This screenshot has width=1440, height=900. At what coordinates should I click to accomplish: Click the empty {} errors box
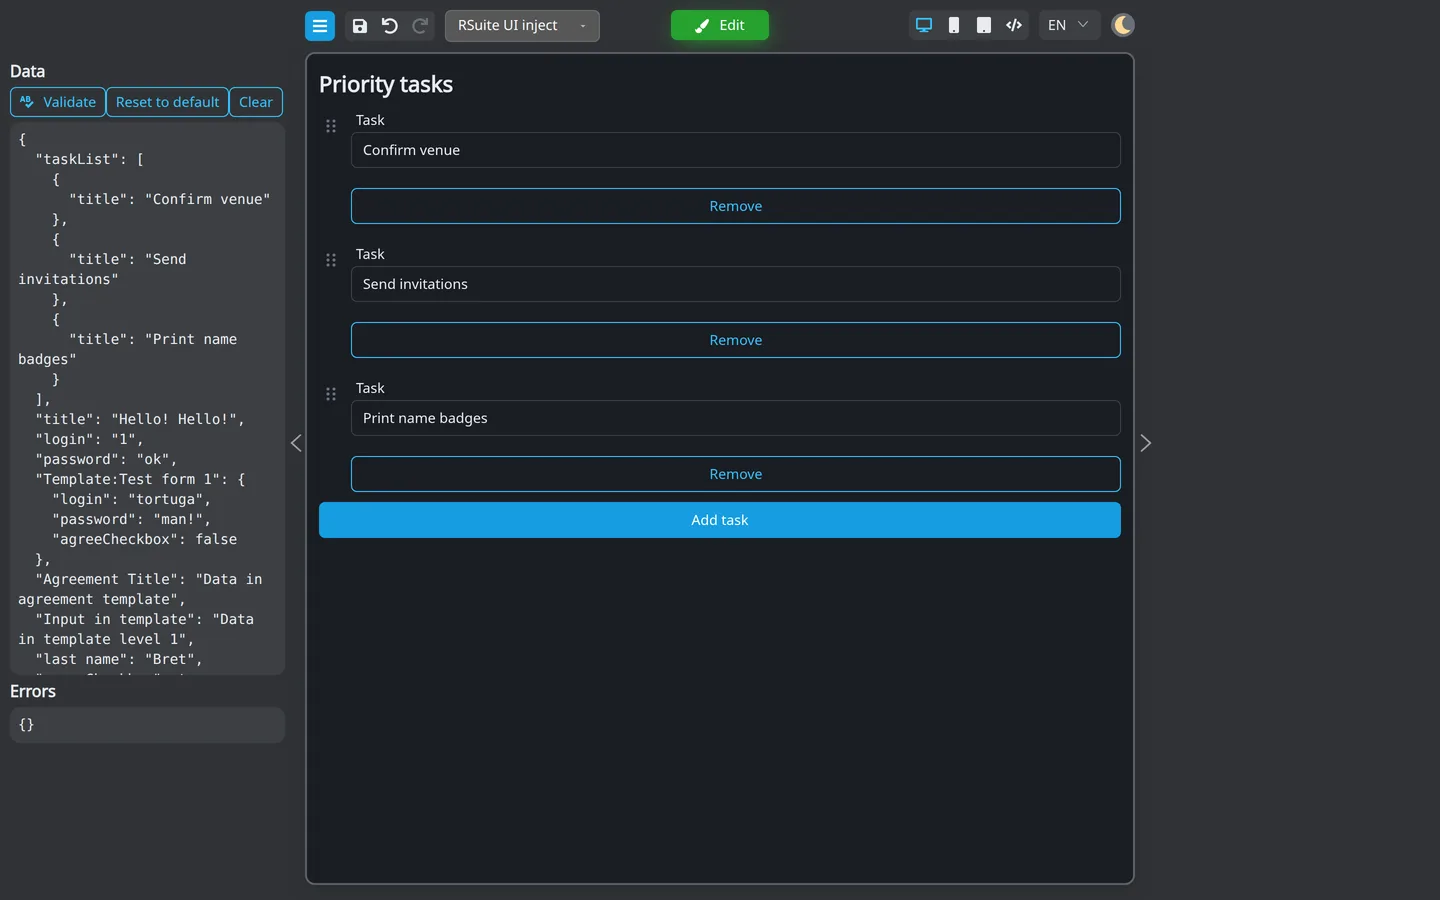point(147,725)
